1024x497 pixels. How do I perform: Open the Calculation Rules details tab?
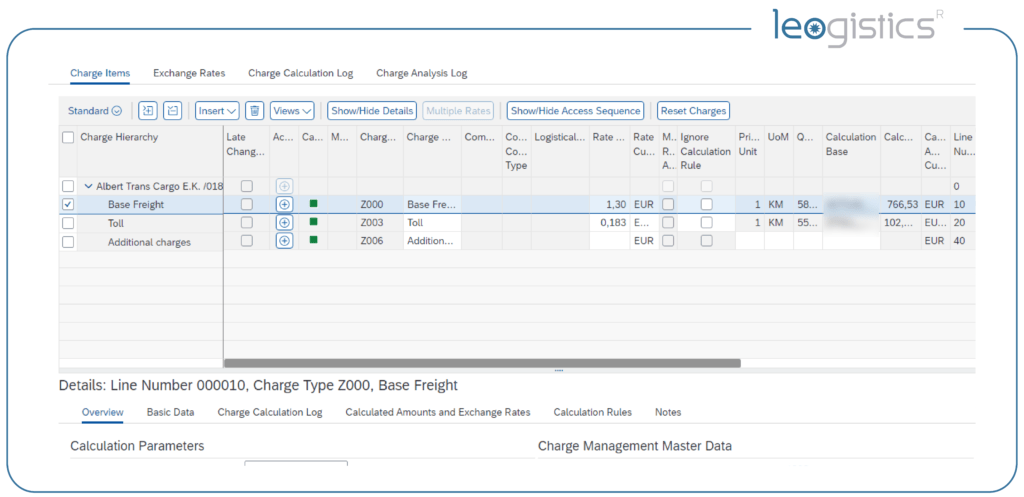(593, 412)
